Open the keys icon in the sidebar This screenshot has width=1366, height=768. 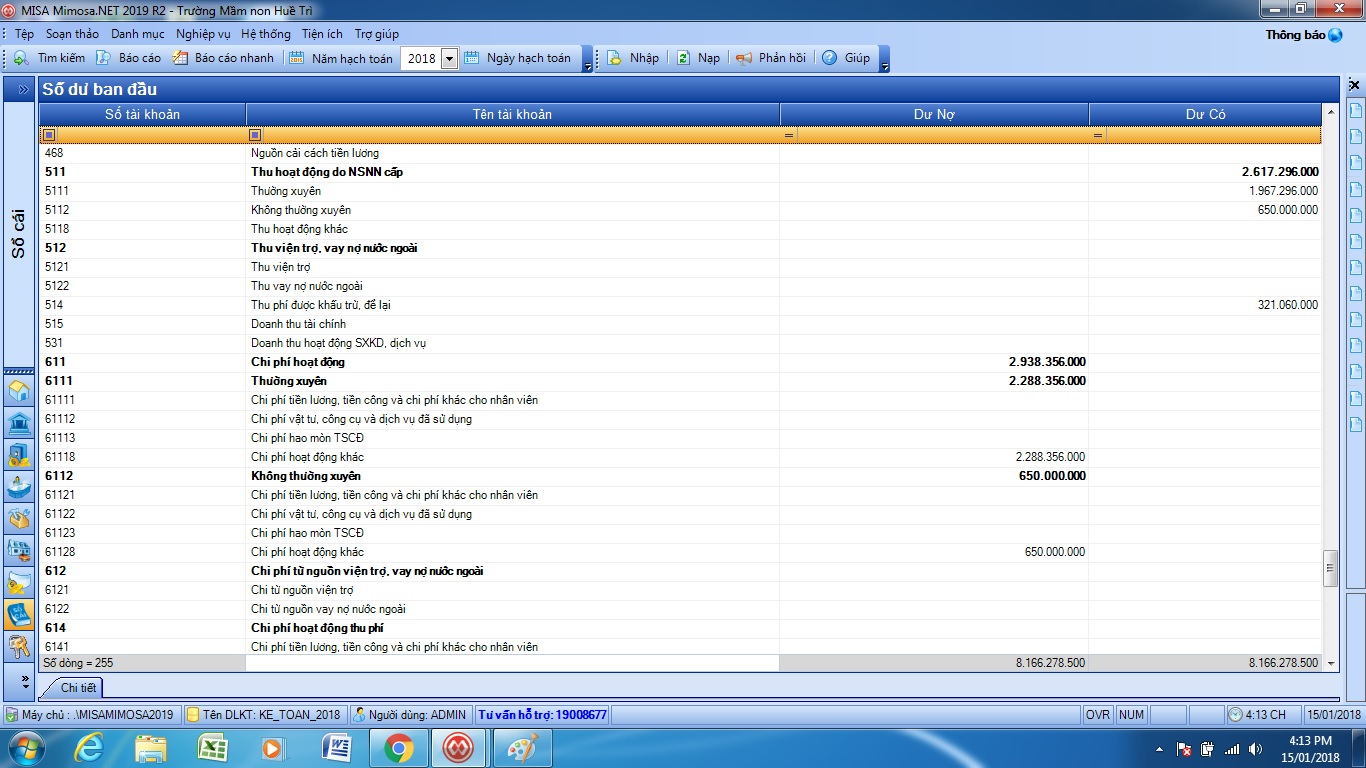point(19,646)
